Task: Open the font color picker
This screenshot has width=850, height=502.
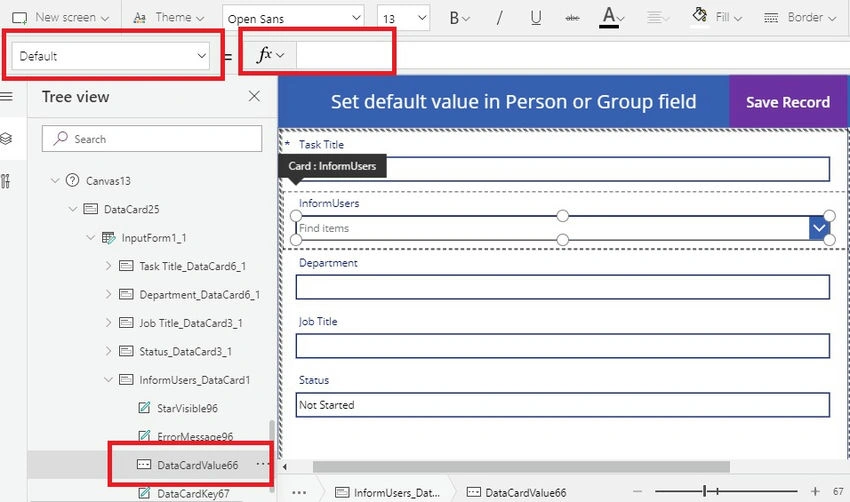Action: (x=611, y=17)
